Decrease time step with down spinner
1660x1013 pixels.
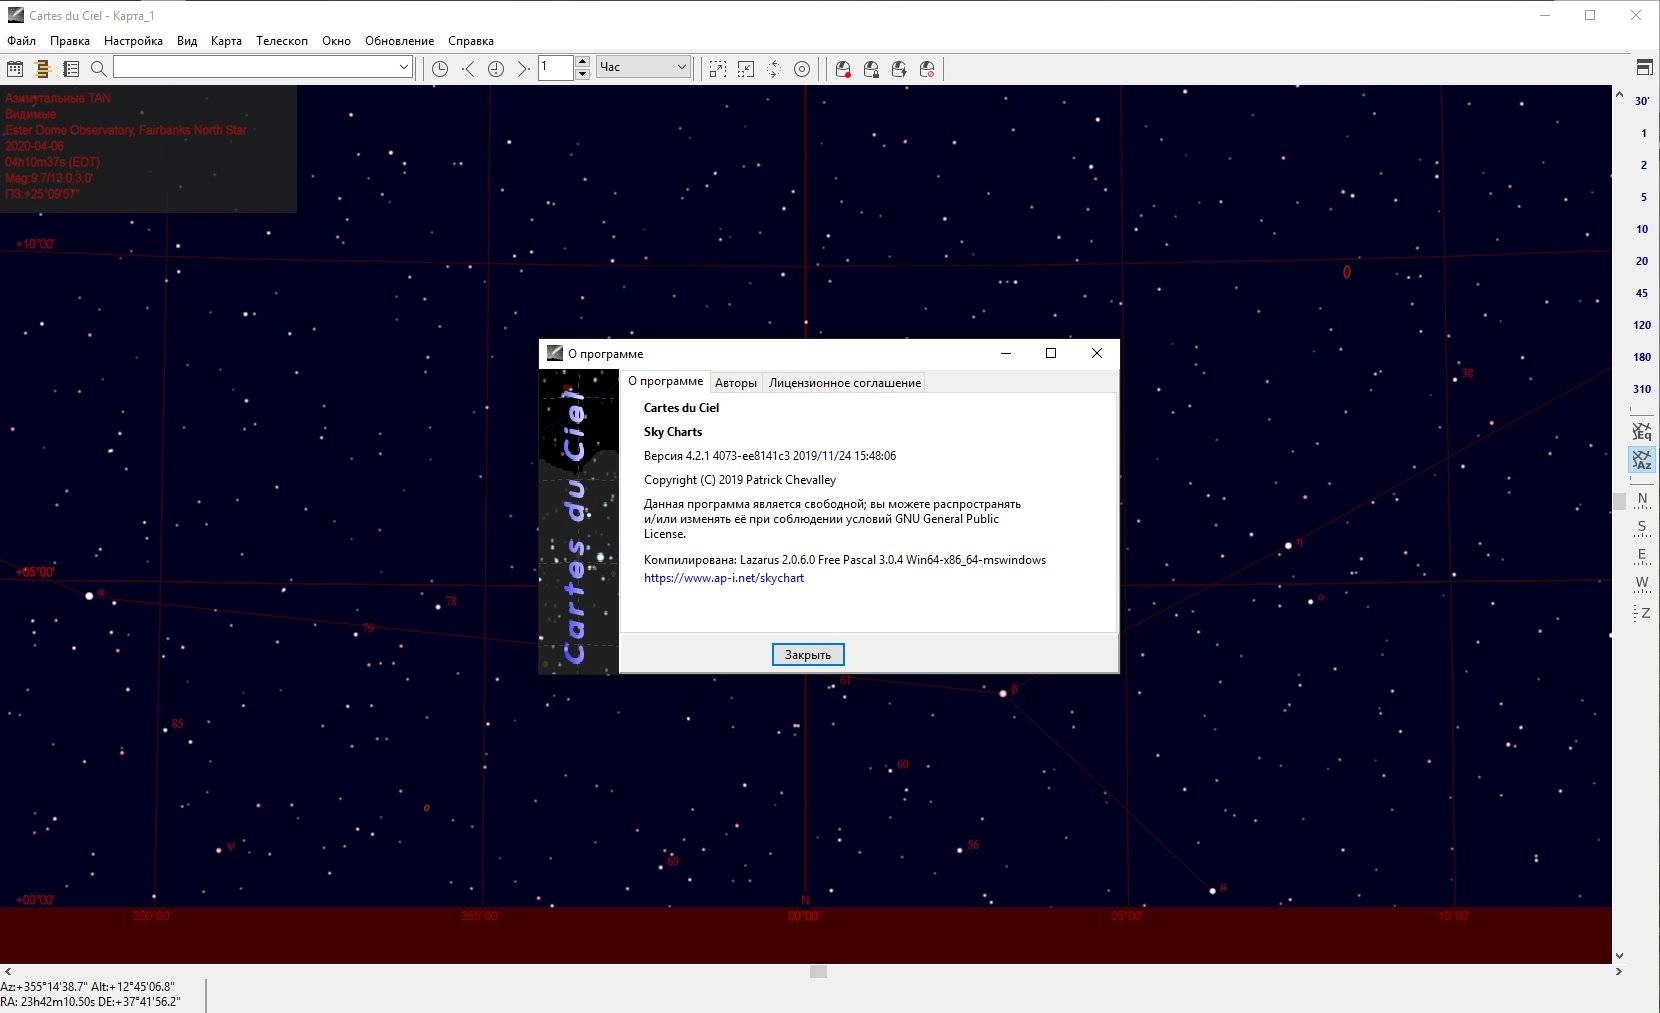click(x=582, y=74)
